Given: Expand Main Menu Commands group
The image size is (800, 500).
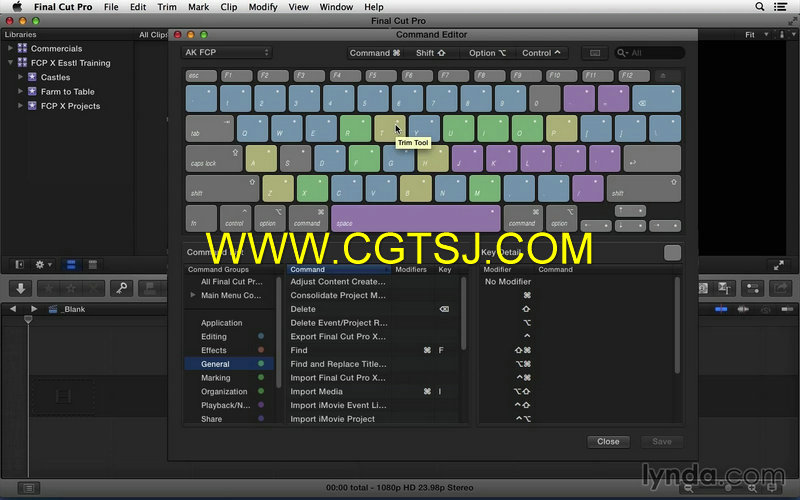Looking at the screenshot, I should (193, 295).
